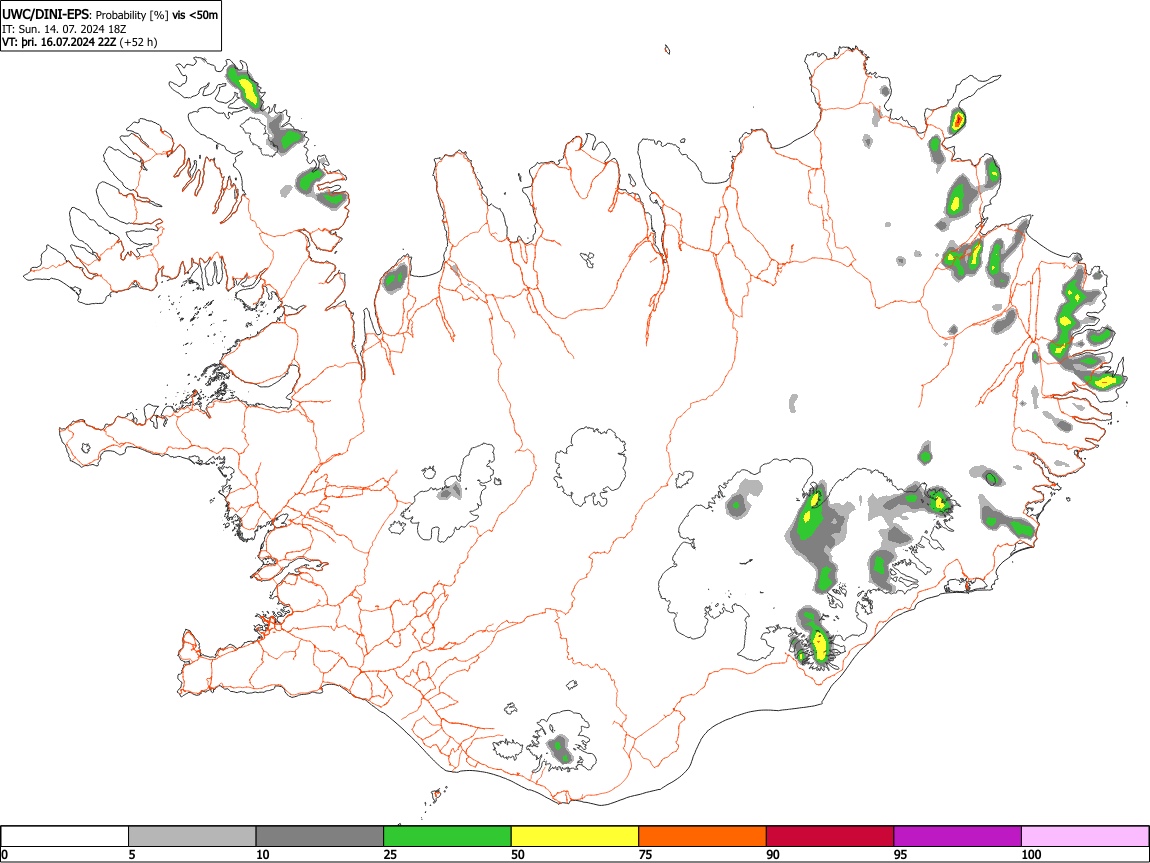This screenshot has width=1150, height=863.
Task: Click the legend value '10'
Action: coord(263,854)
